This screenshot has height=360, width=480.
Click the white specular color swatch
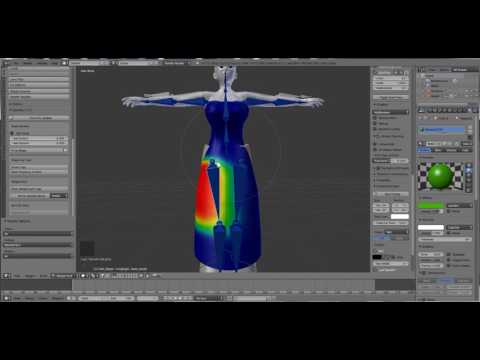tap(431, 227)
